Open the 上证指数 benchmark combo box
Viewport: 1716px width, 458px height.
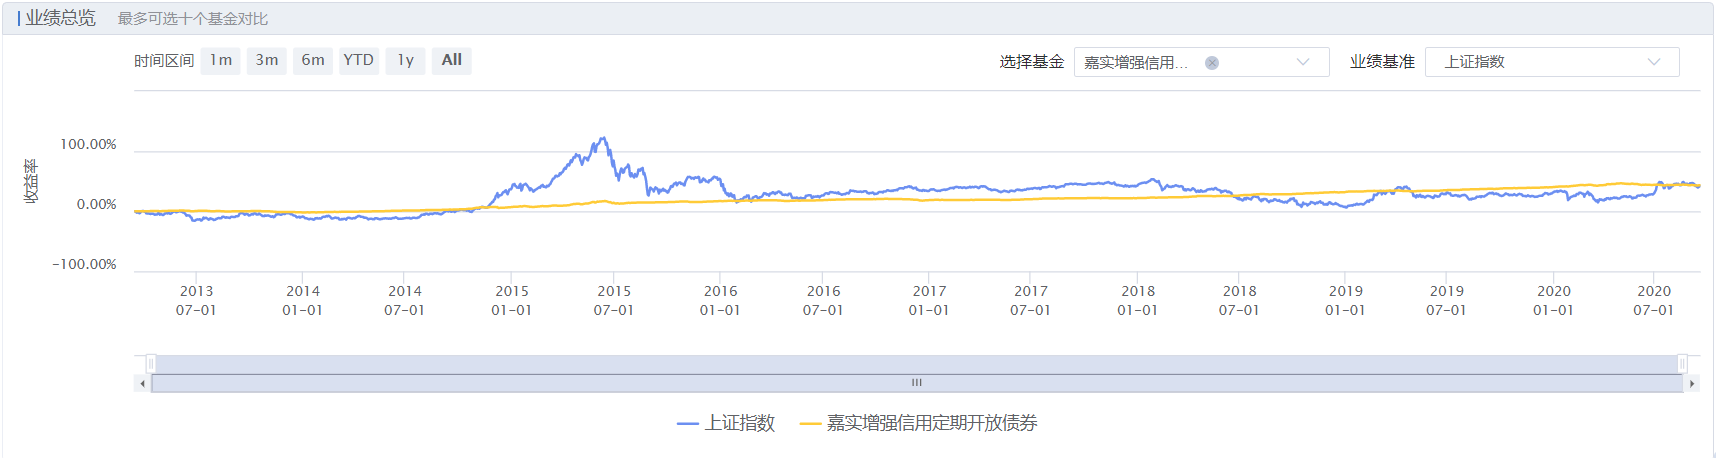point(1540,62)
